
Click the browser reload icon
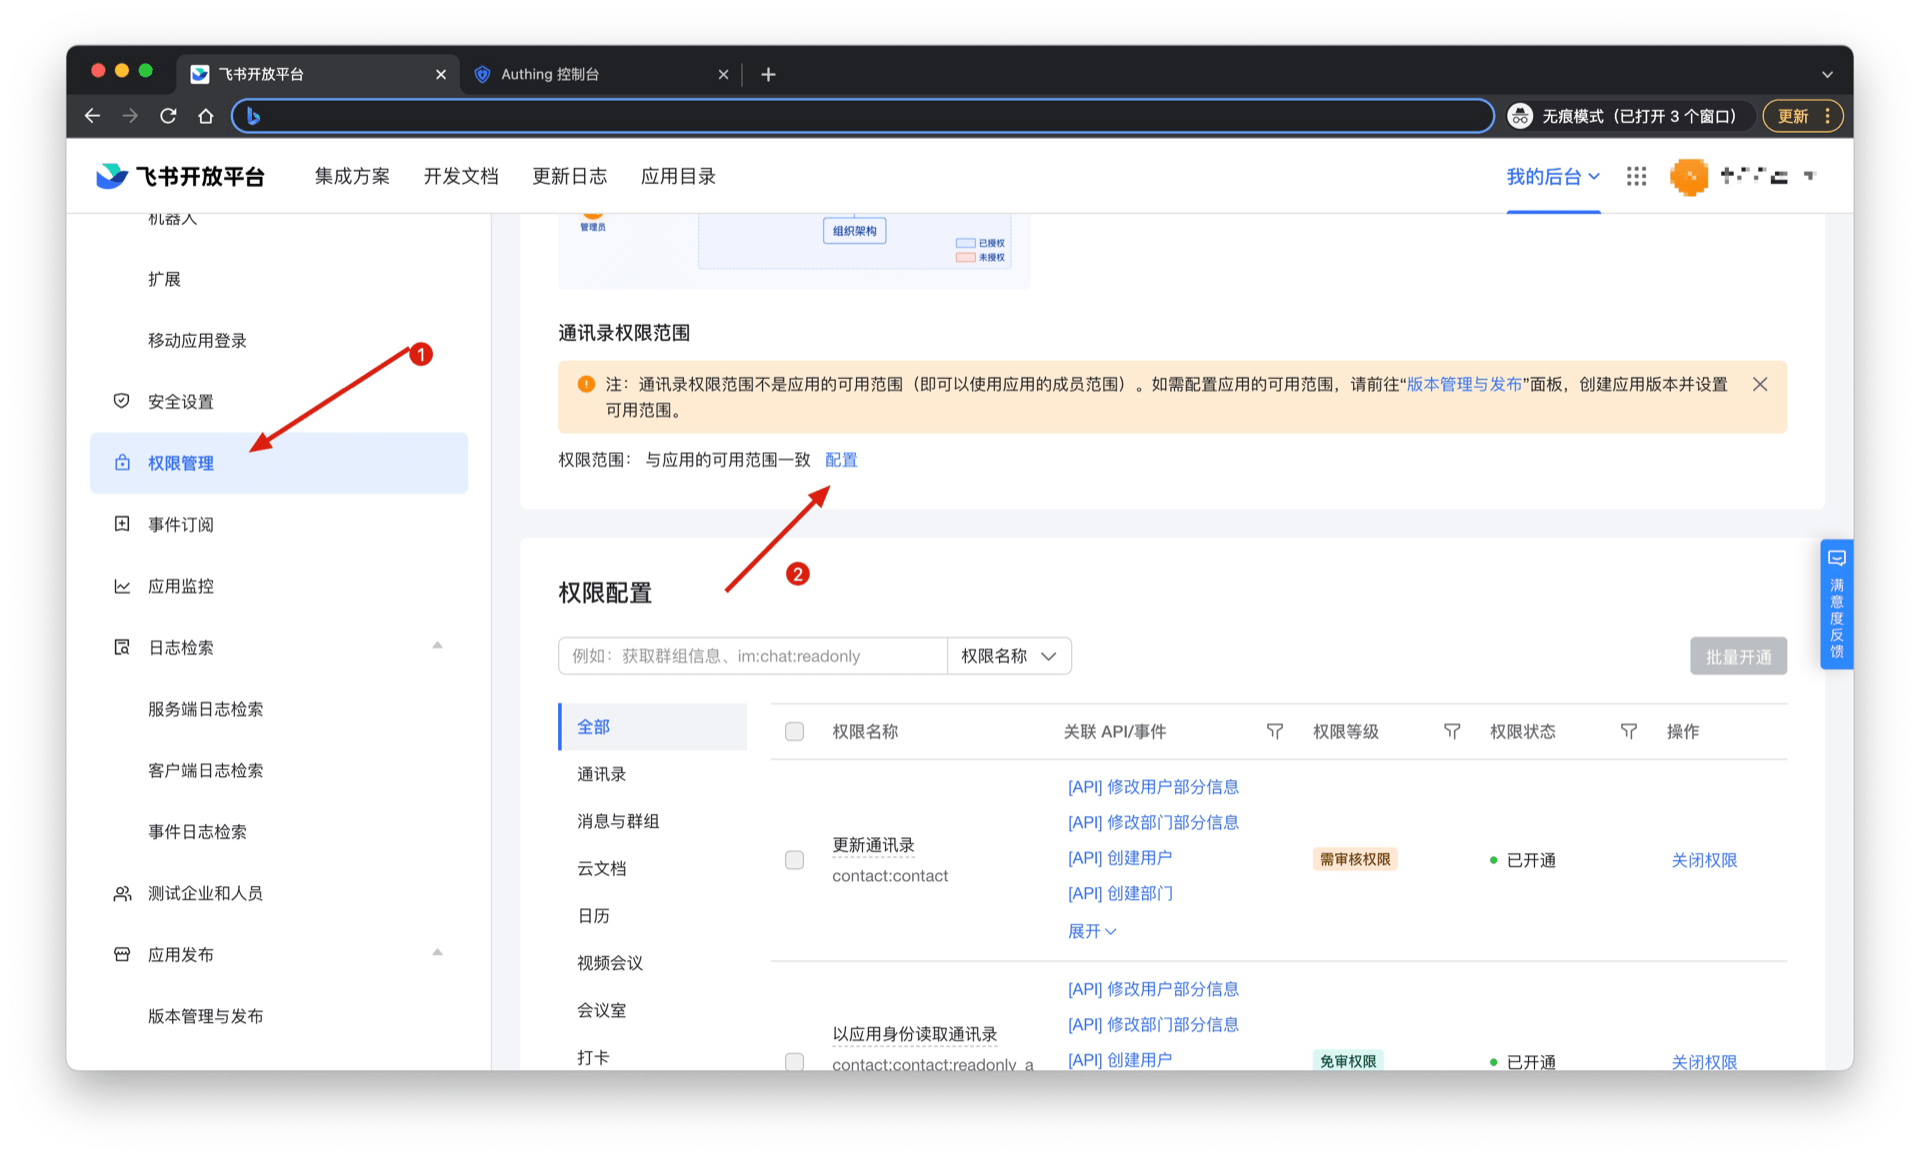pyautogui.click(x=168, y=116)
